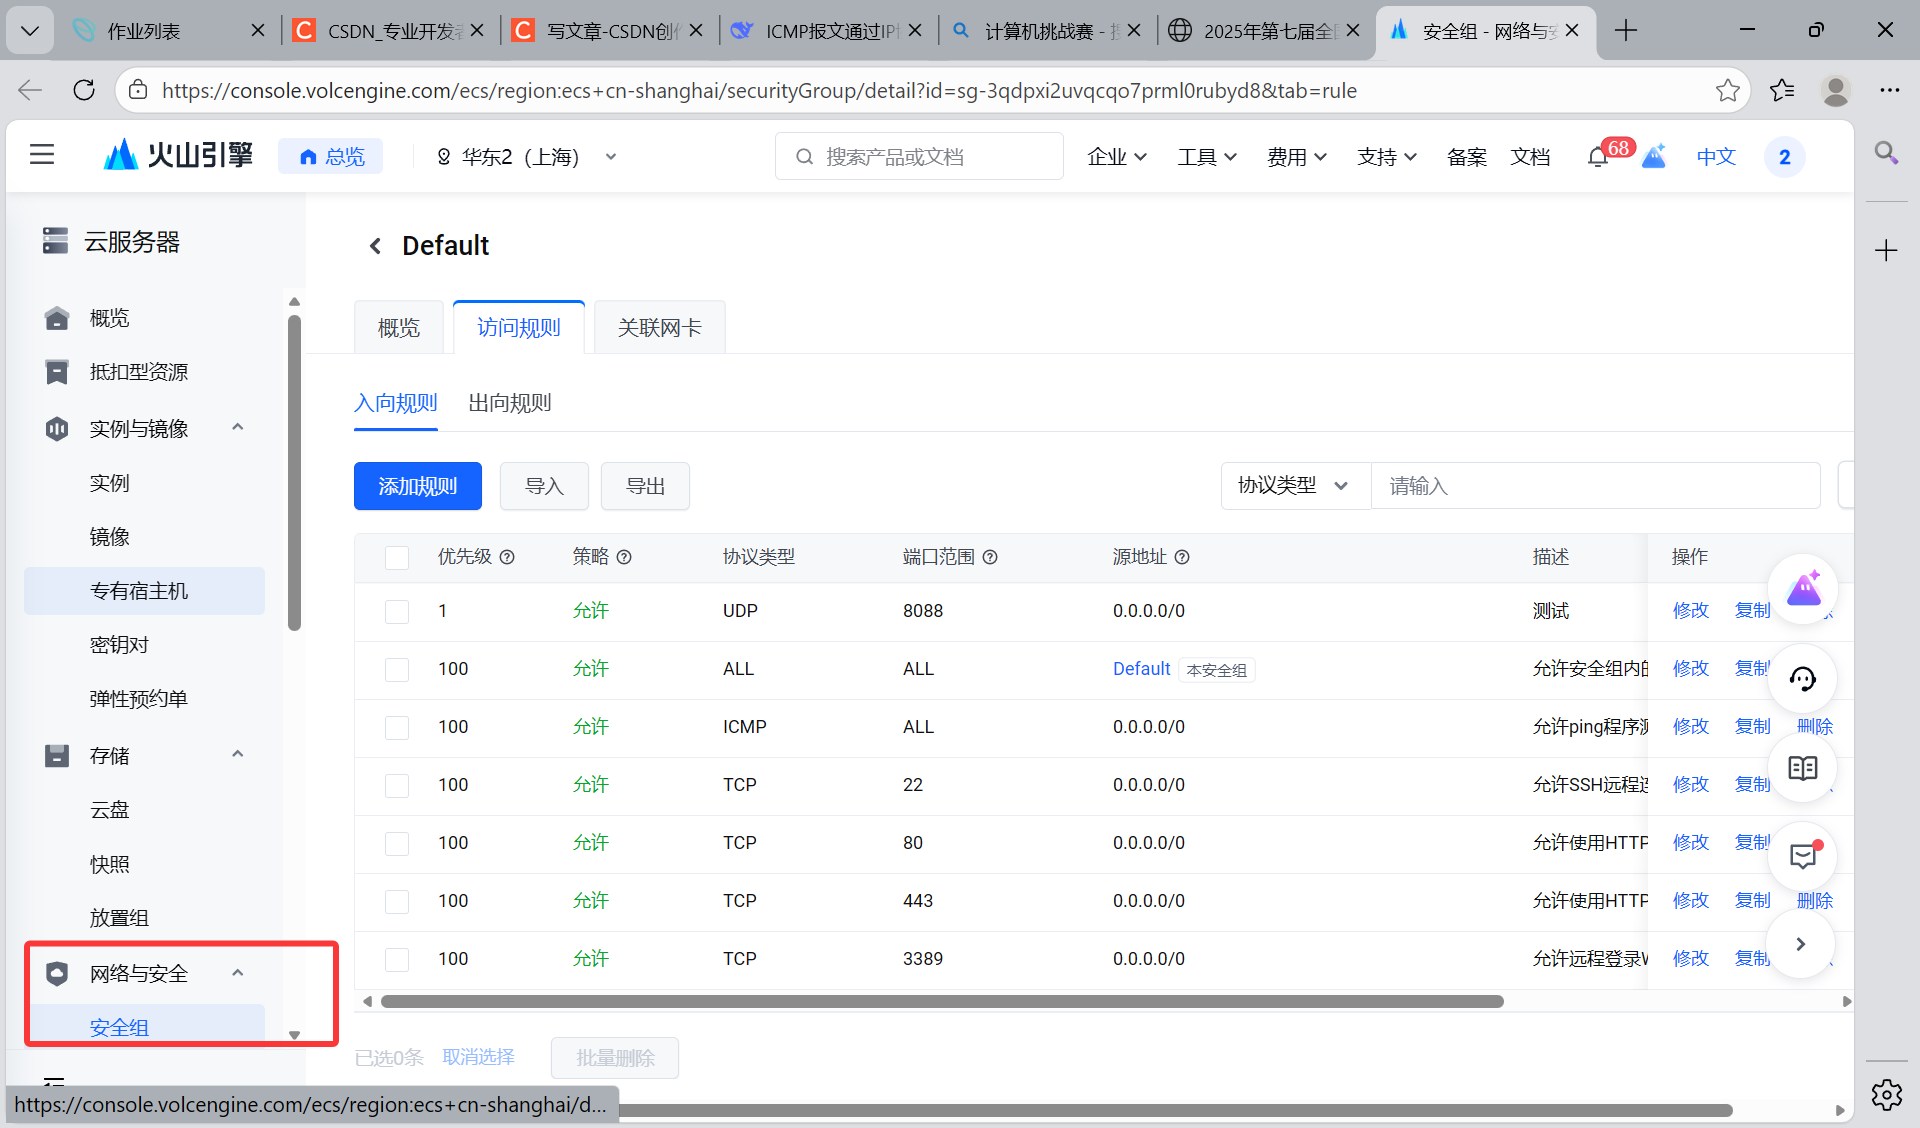1920x1128 pixels.
Task: Open the hamburger navigation menu icon
Action: [x=42, y=155]
